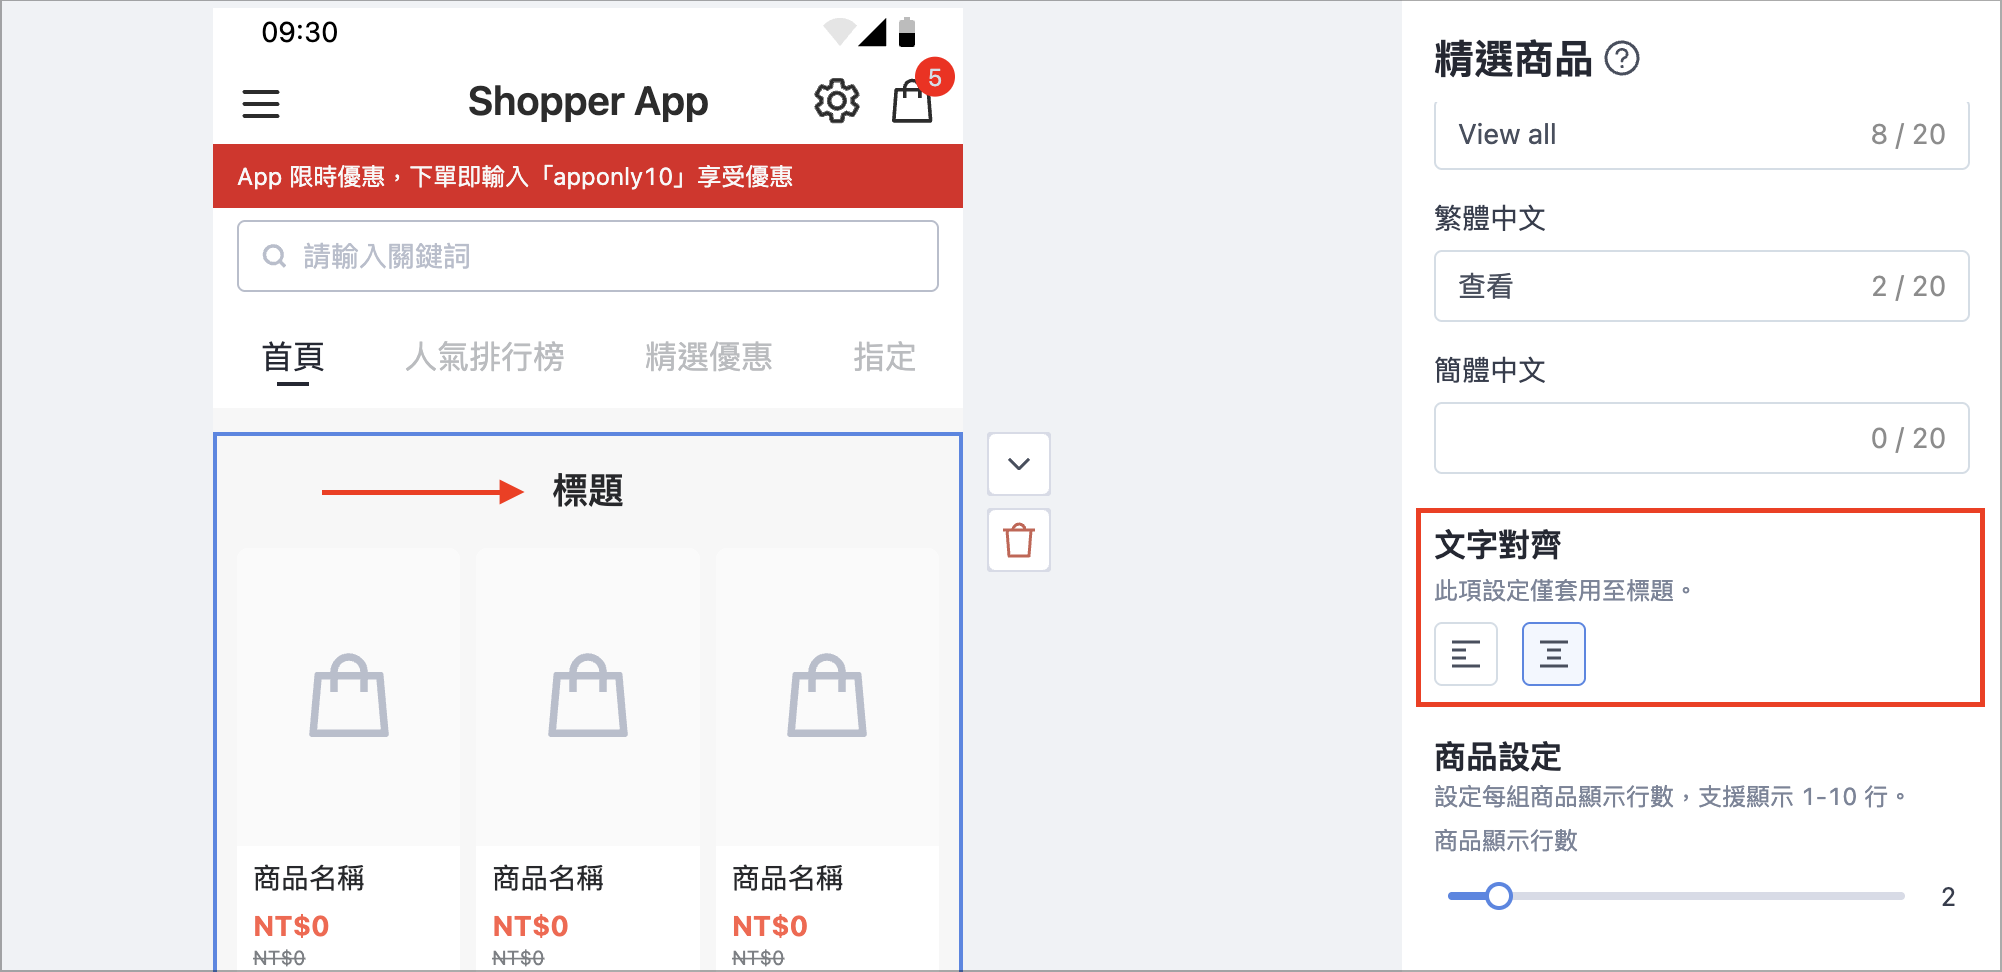Click the help icon next to 精選商品

coord(1622,58)
